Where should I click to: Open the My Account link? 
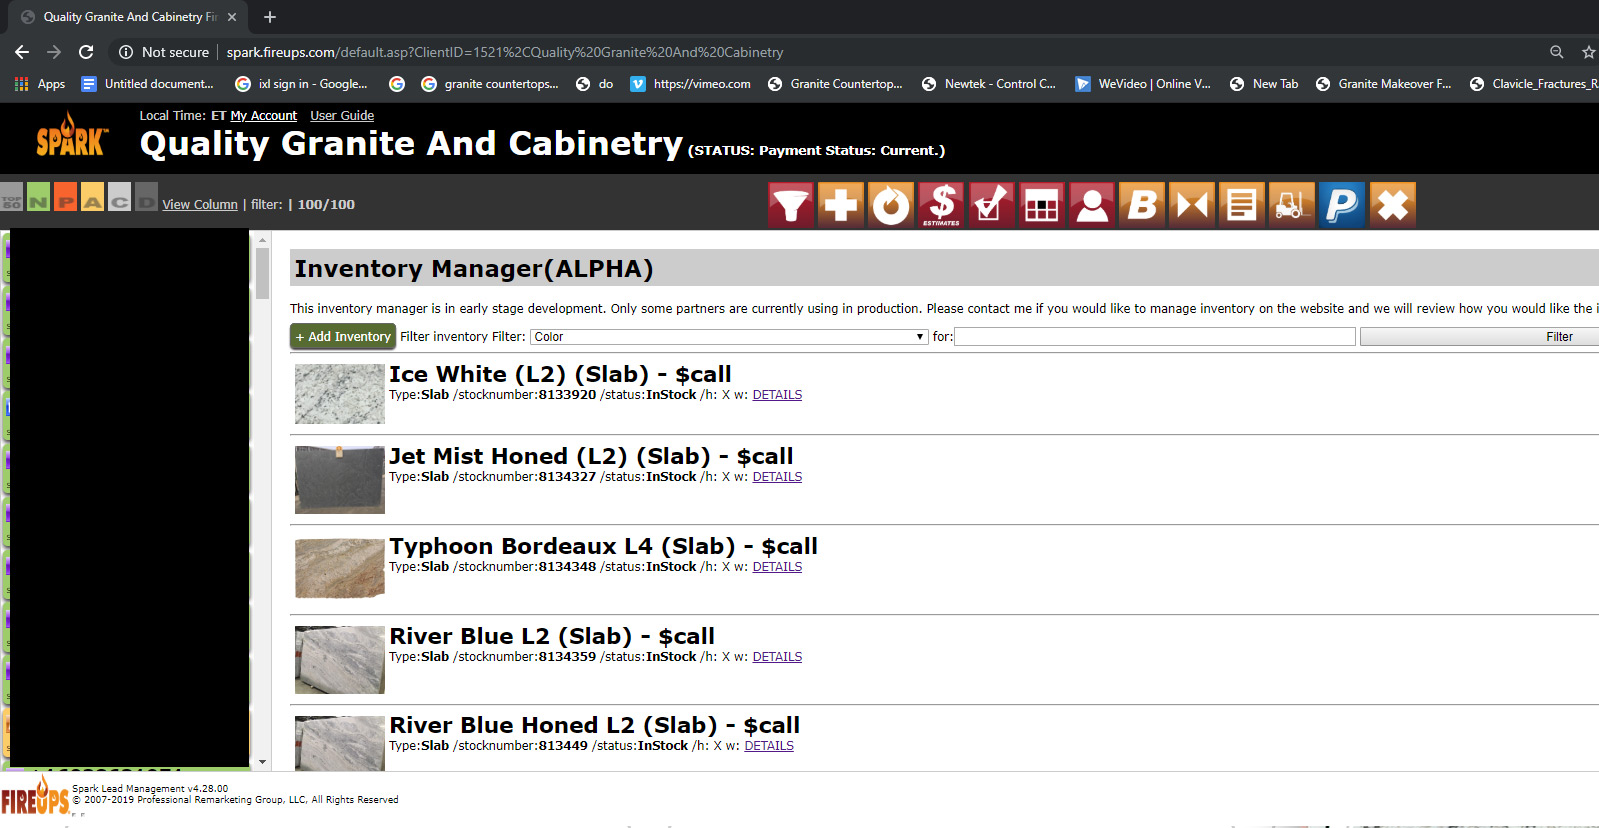click(263, 116)
